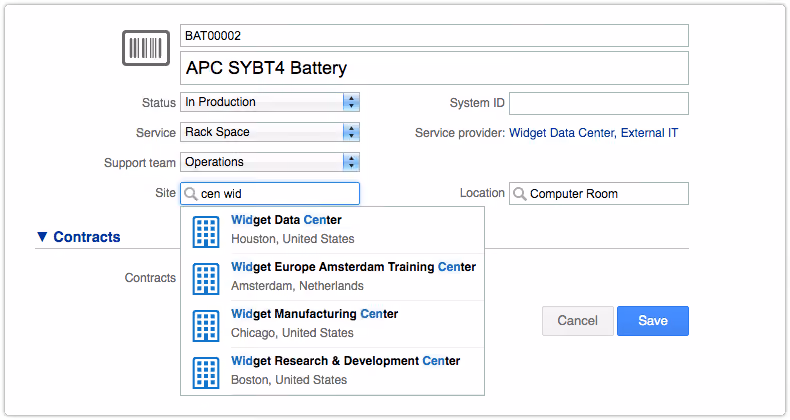The width and height of the screenshot is (790, 420).
Task: Select Widget Europe Amsterdam Training Center suggestion
Action: (333, 276)
